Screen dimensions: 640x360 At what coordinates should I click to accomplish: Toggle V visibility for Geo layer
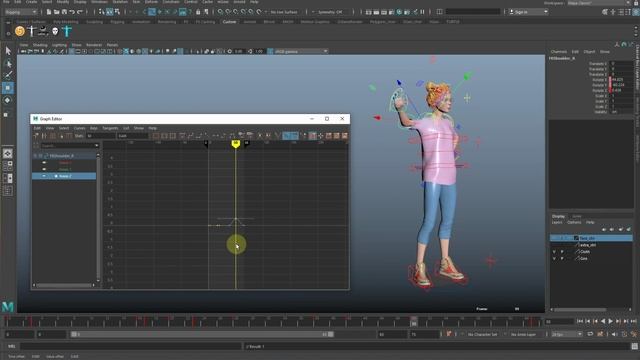tap(554, 258)
